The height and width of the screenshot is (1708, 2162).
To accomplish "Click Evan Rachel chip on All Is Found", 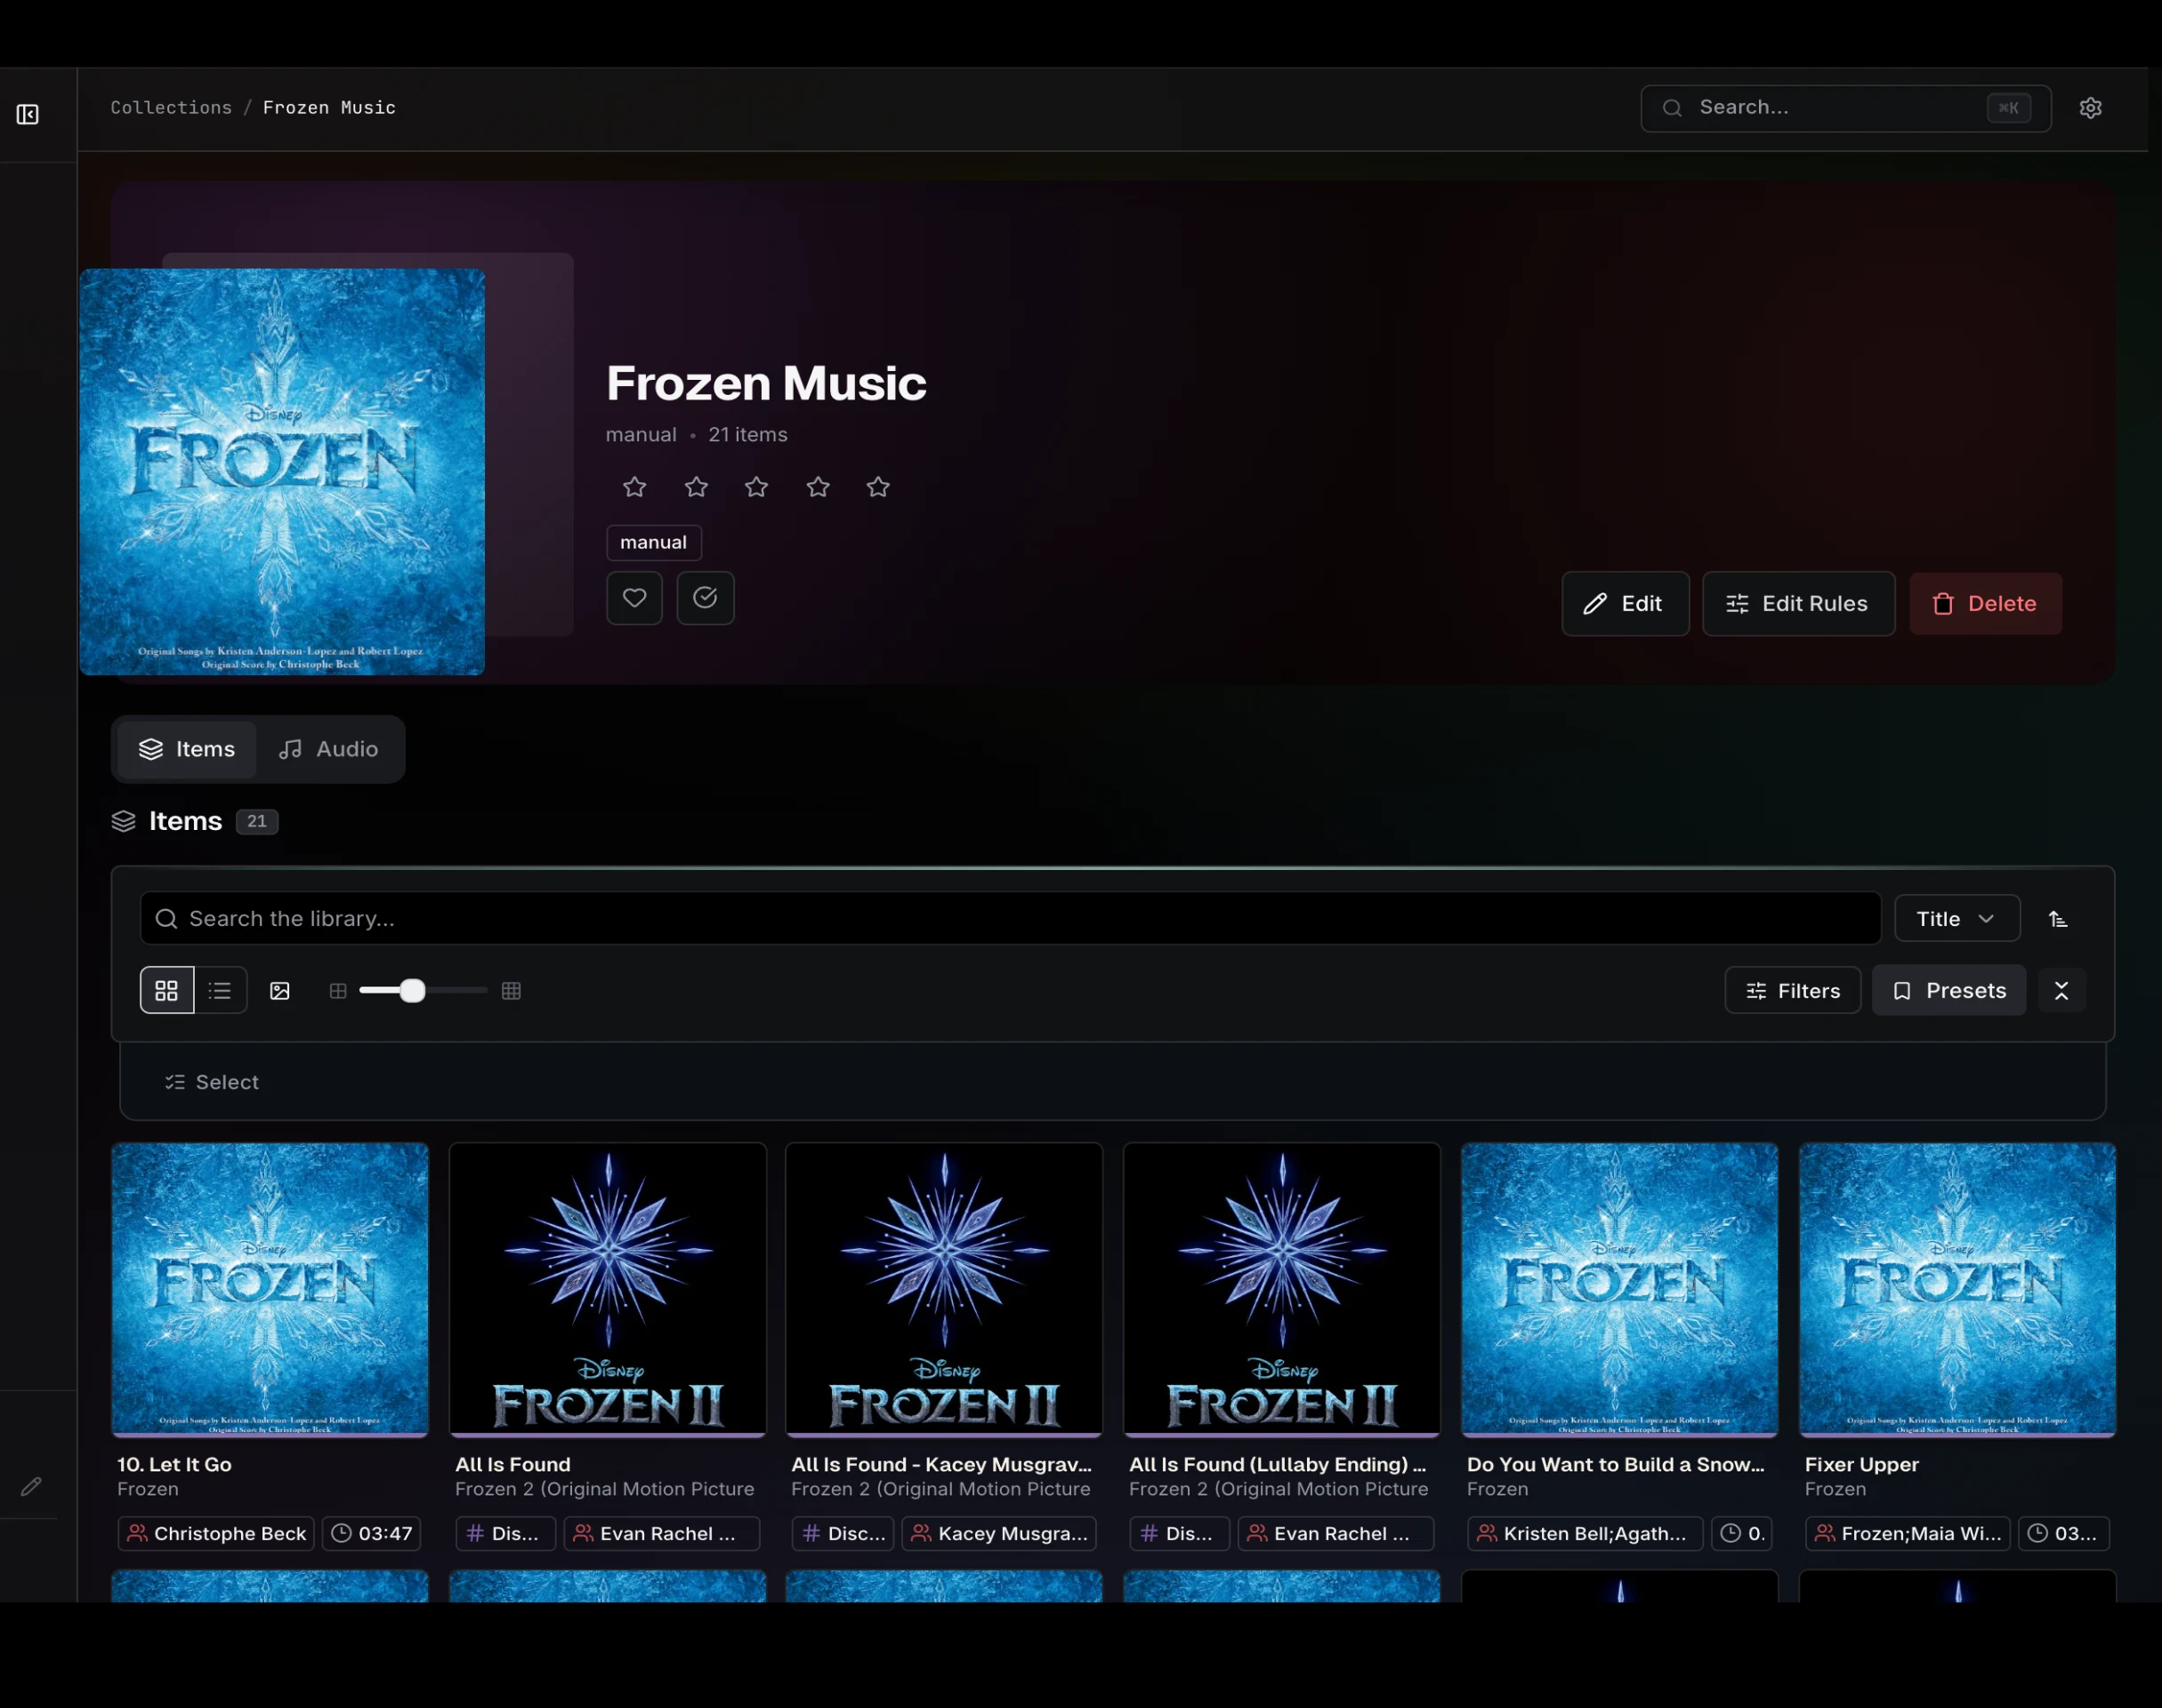I will click(x=662, y=1533).
